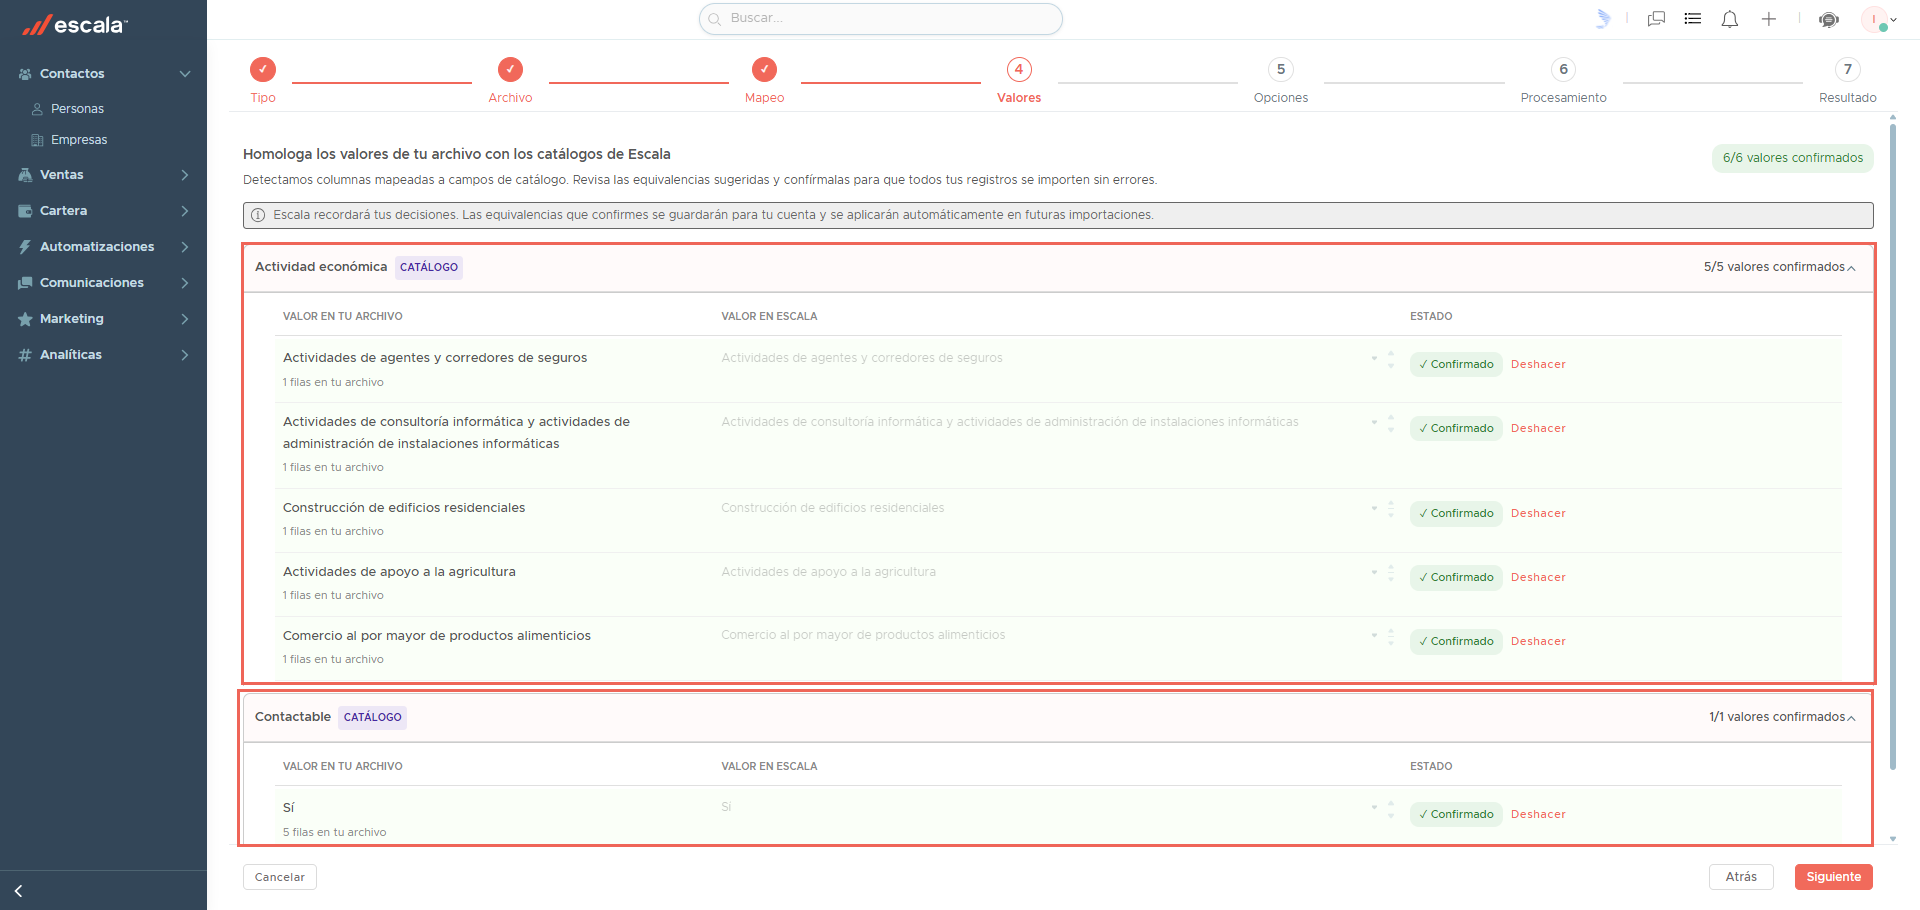
Task: Continue with the Siguiente button
Action: click(x=1834, y=877)
